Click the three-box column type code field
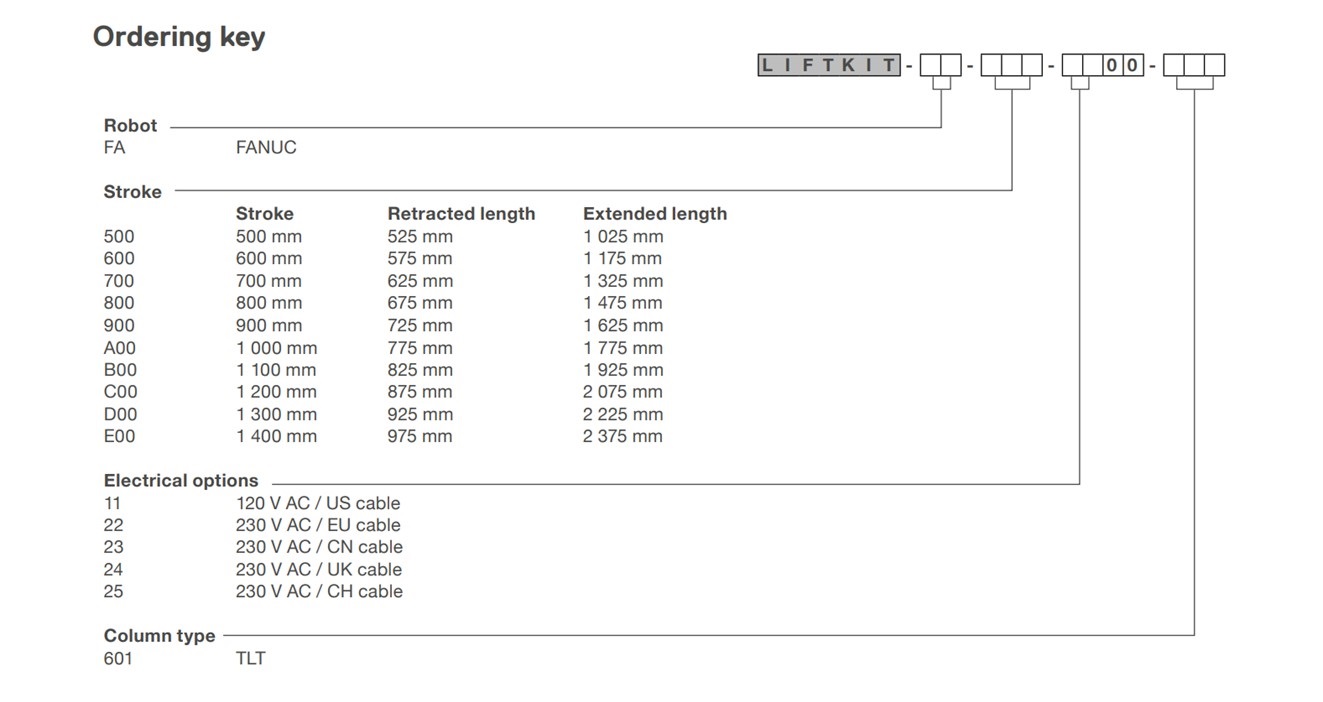Image resolution: width=1323 pixels, height=702 pixels. click(x=1194, y=66)
